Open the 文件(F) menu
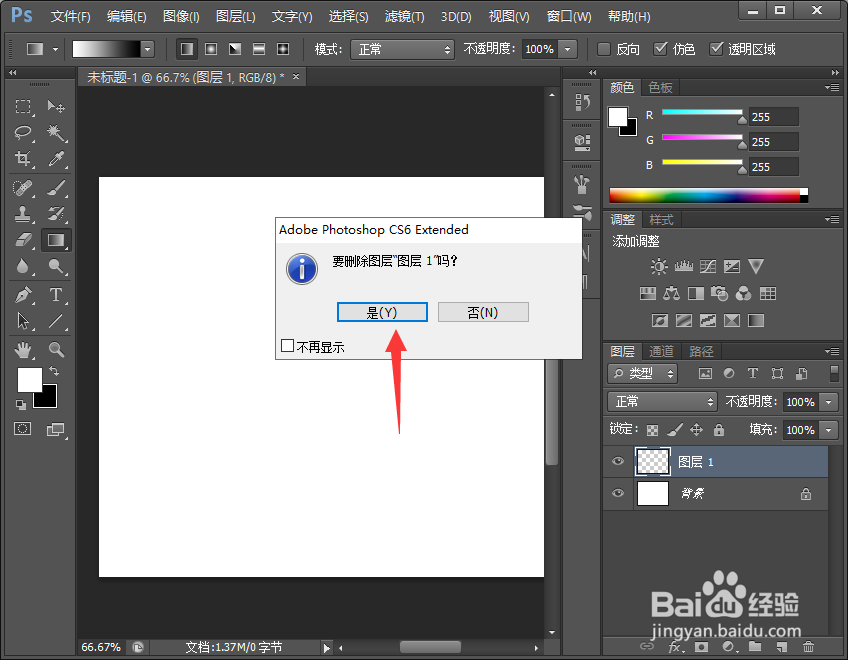 coord(70,17)
